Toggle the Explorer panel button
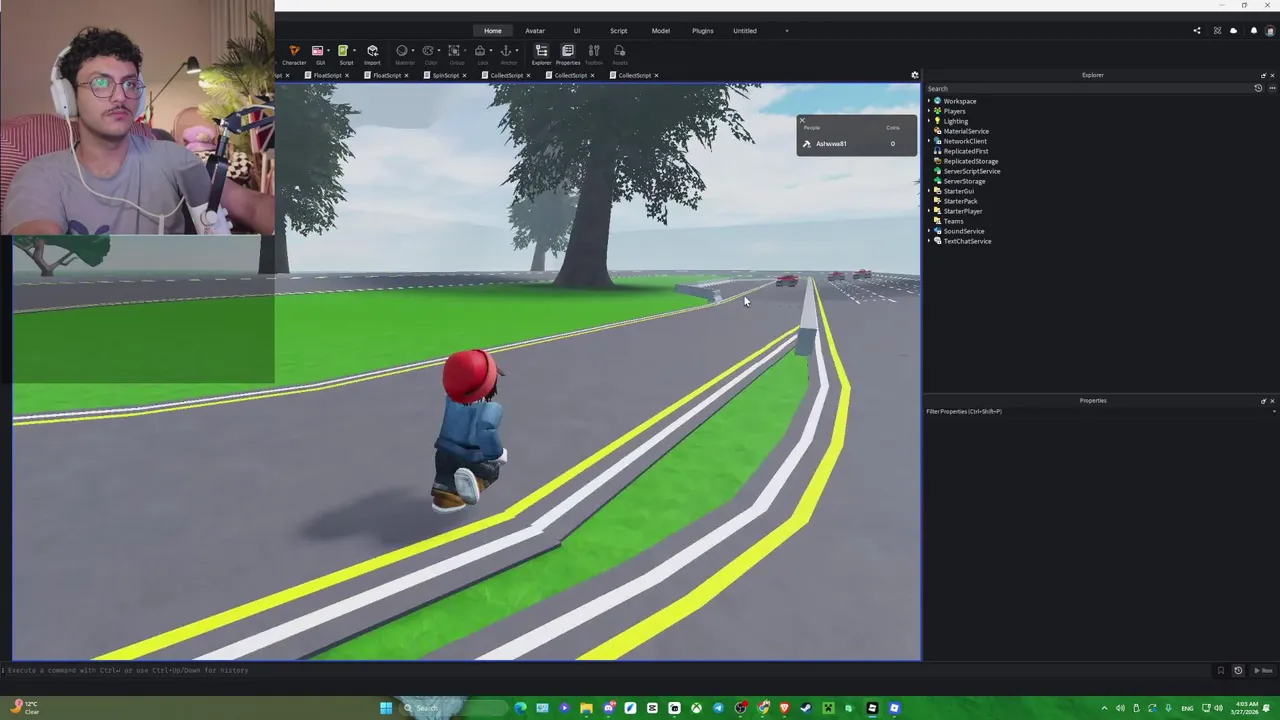 click(x=541, y=54)
